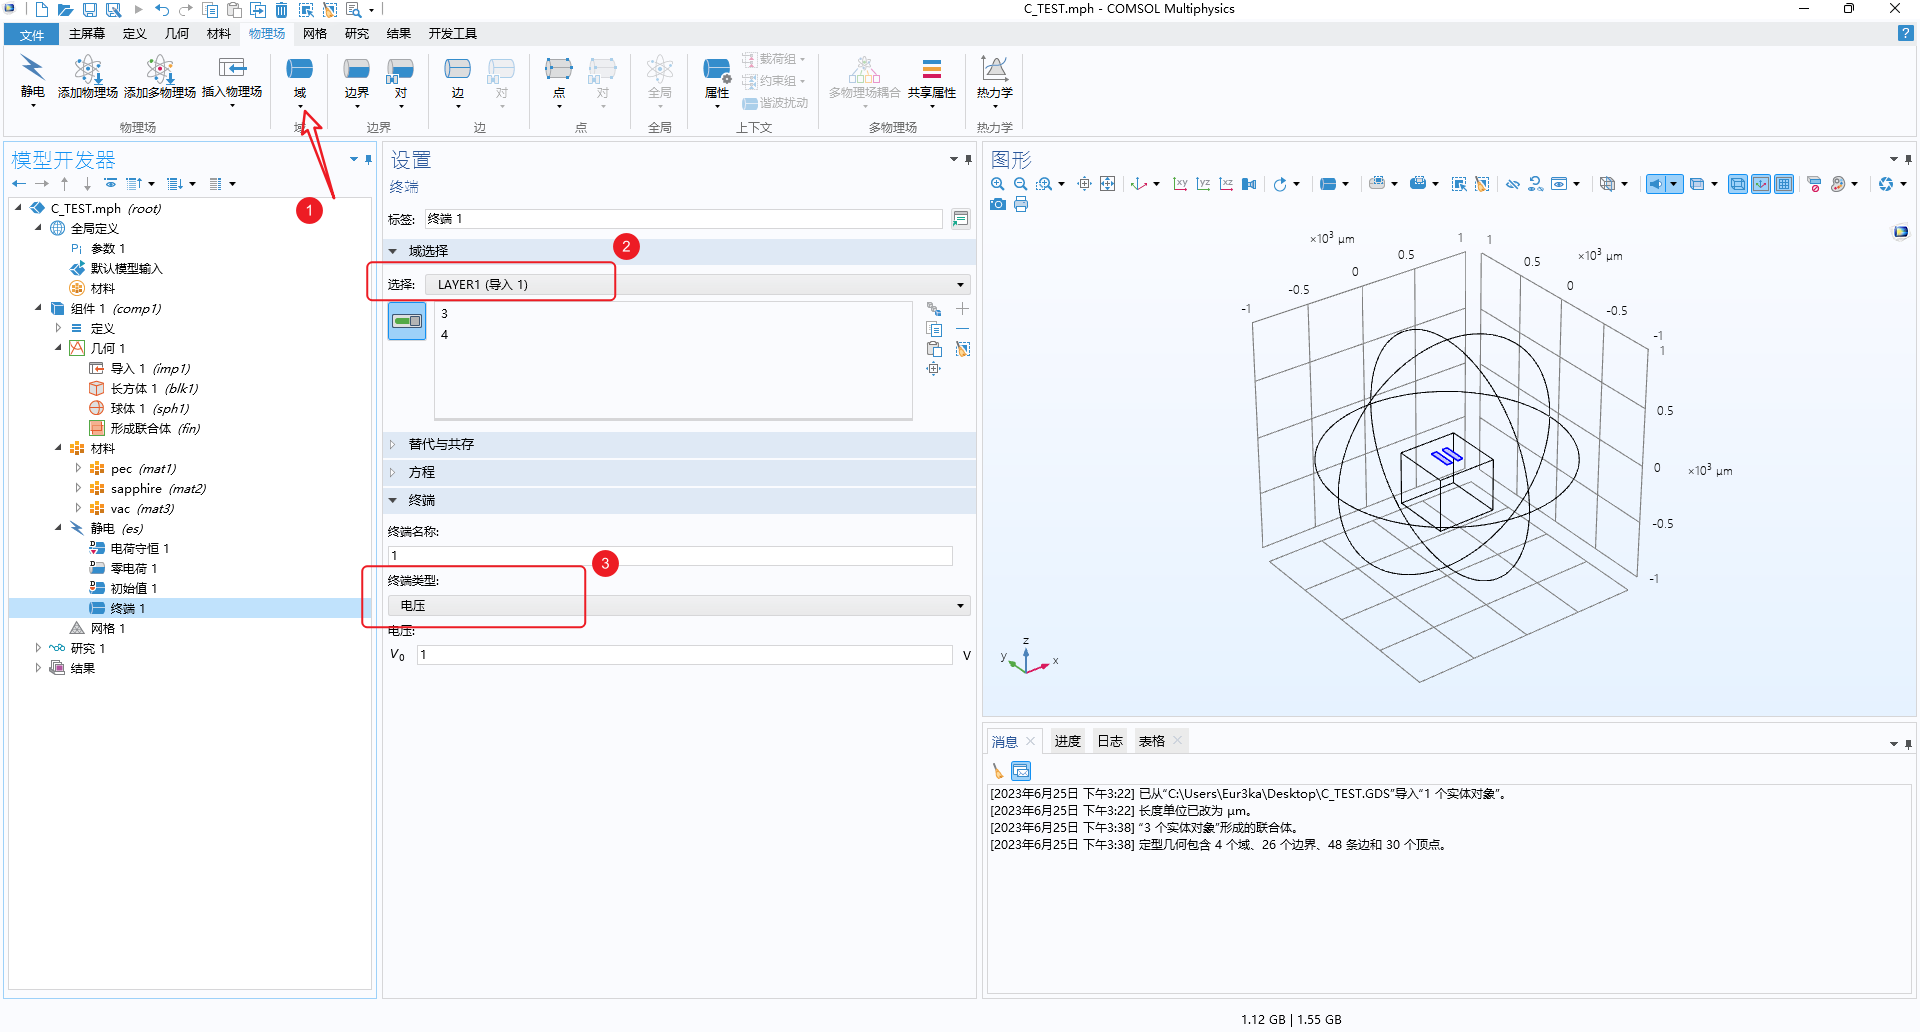Image resolution: width=1920 pixels, height=1032 pixels.
Task: Click the 添加物理场 atom icon
Action: click(88, 70)
